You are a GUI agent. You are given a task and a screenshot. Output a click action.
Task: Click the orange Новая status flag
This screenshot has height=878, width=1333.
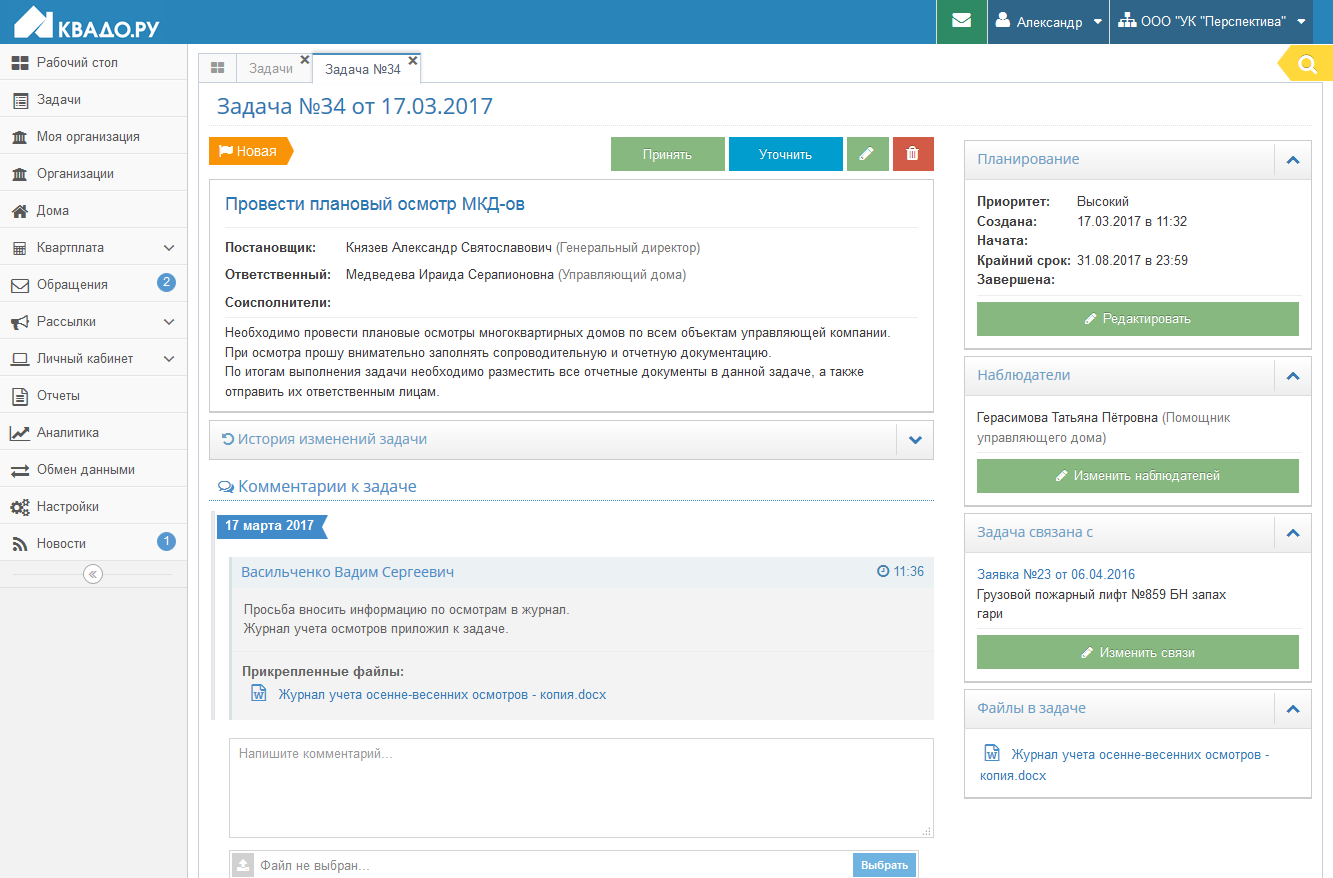point(251,151)
